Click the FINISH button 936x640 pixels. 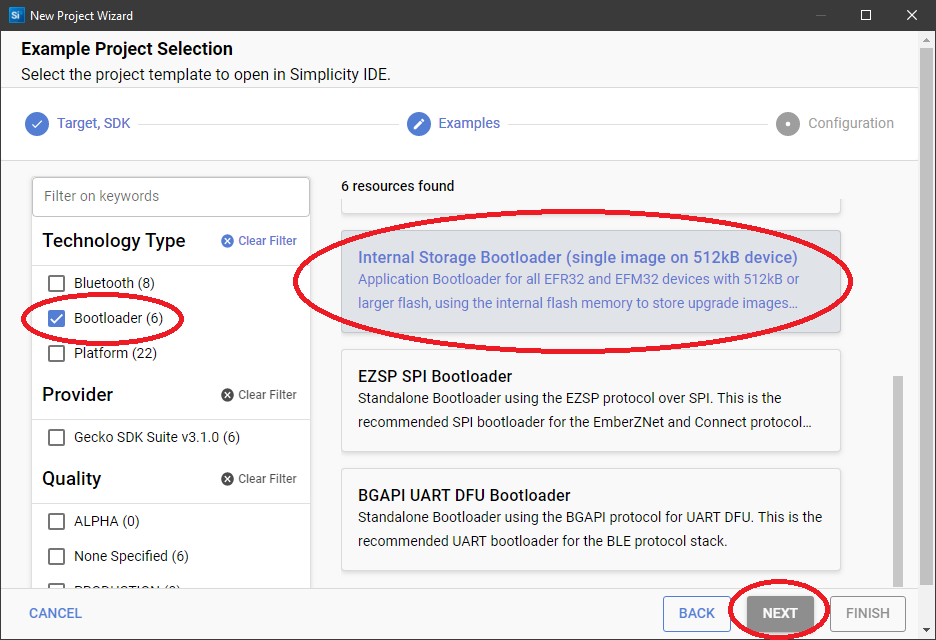coord(868,613)
